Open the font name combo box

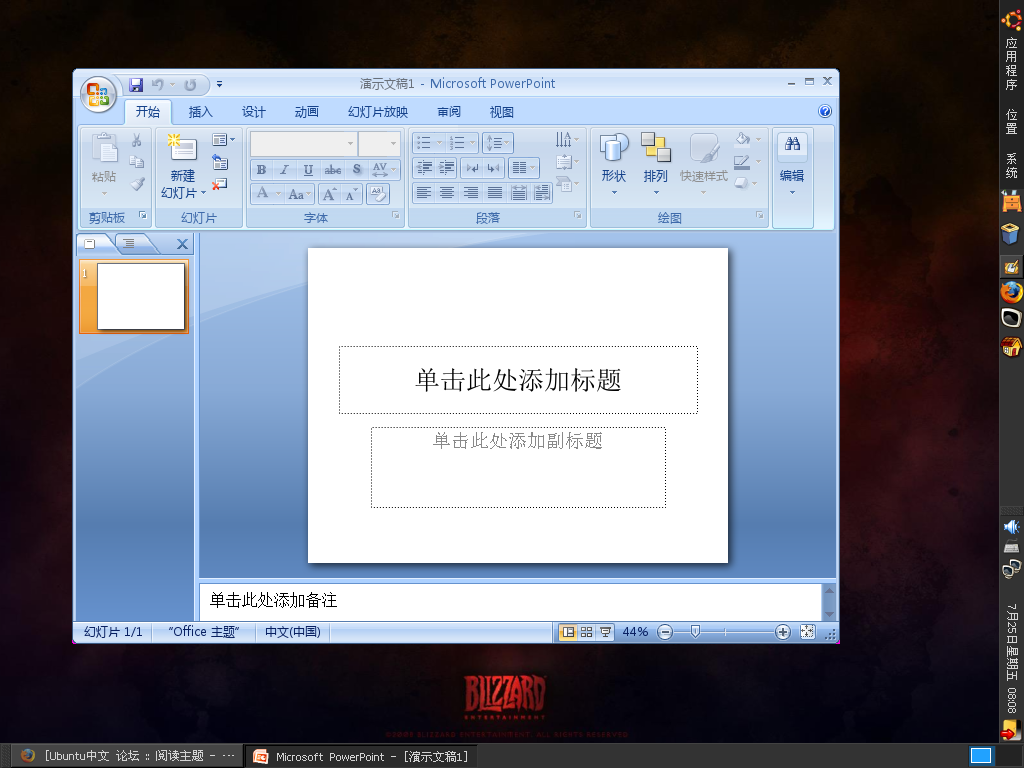tap(304, 143)
